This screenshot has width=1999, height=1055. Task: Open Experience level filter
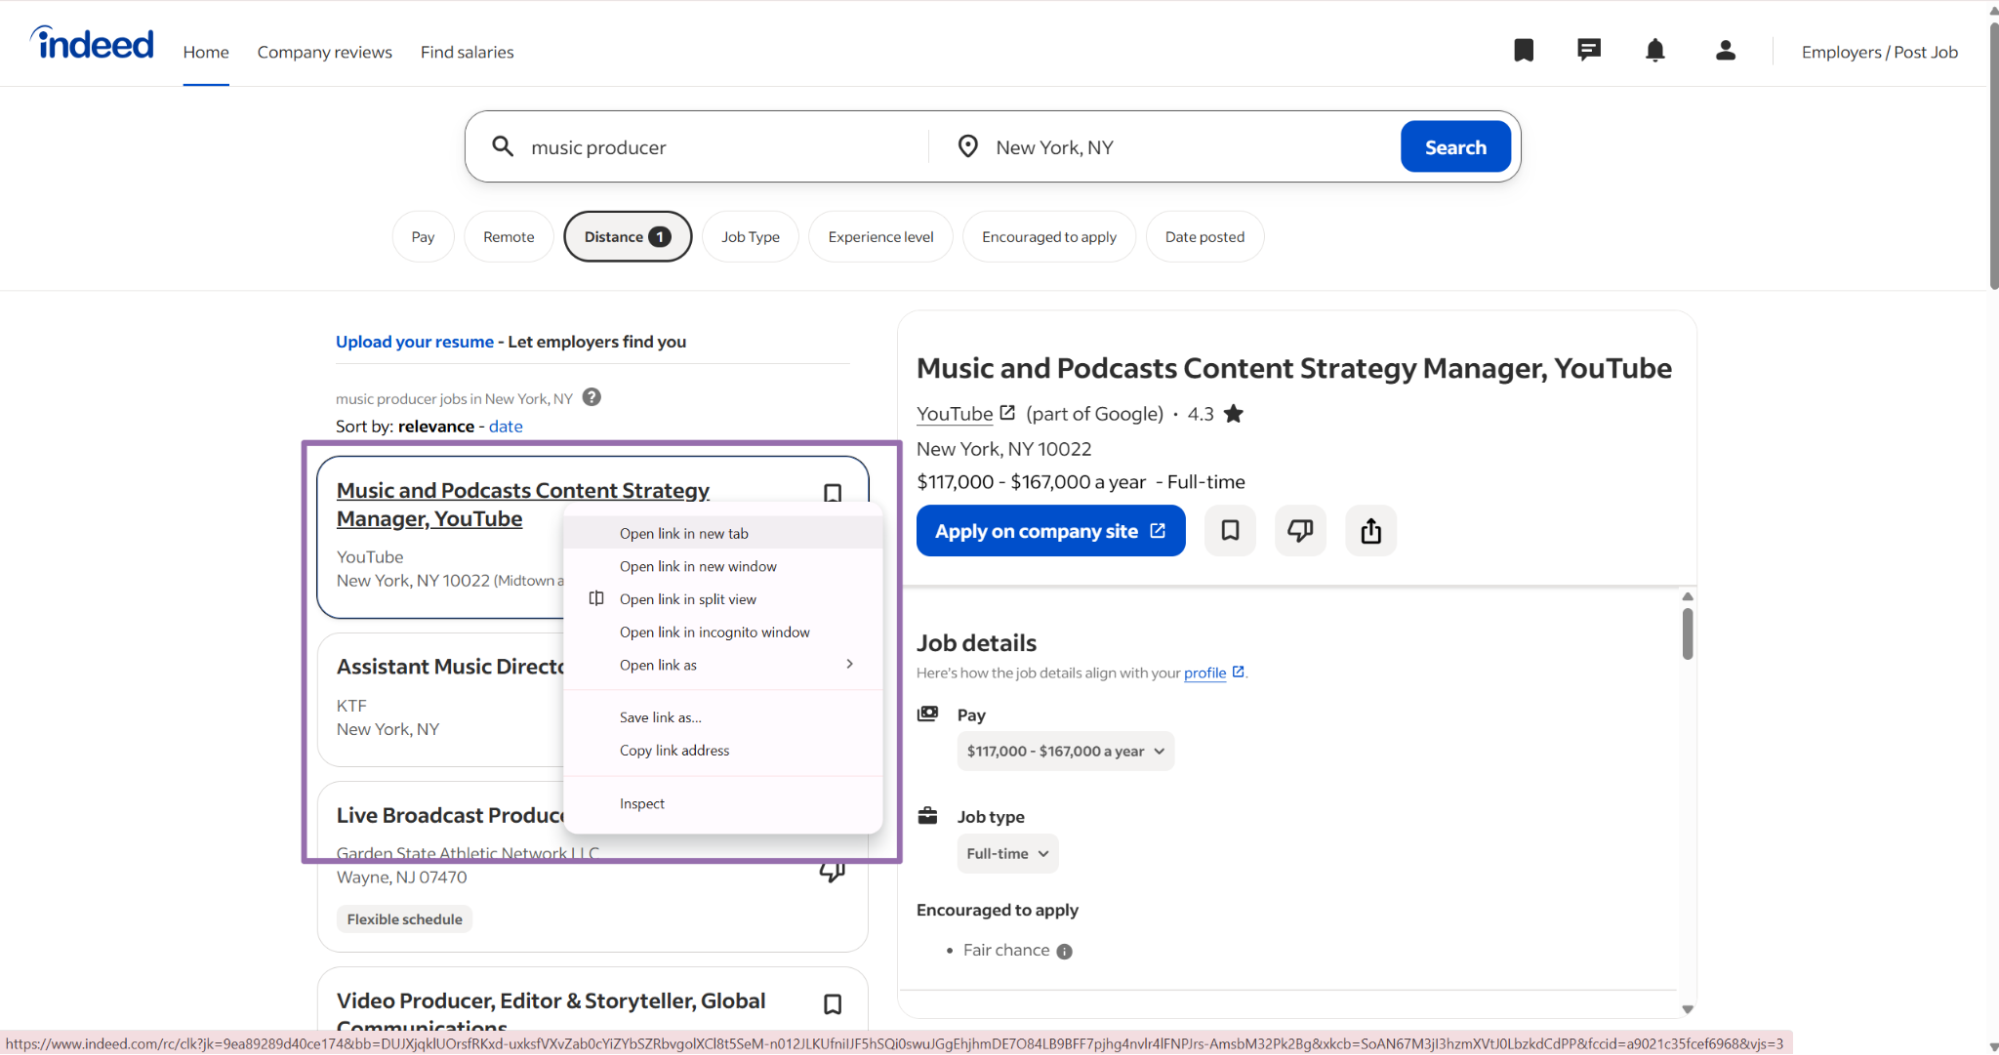(x=880, y=237)
